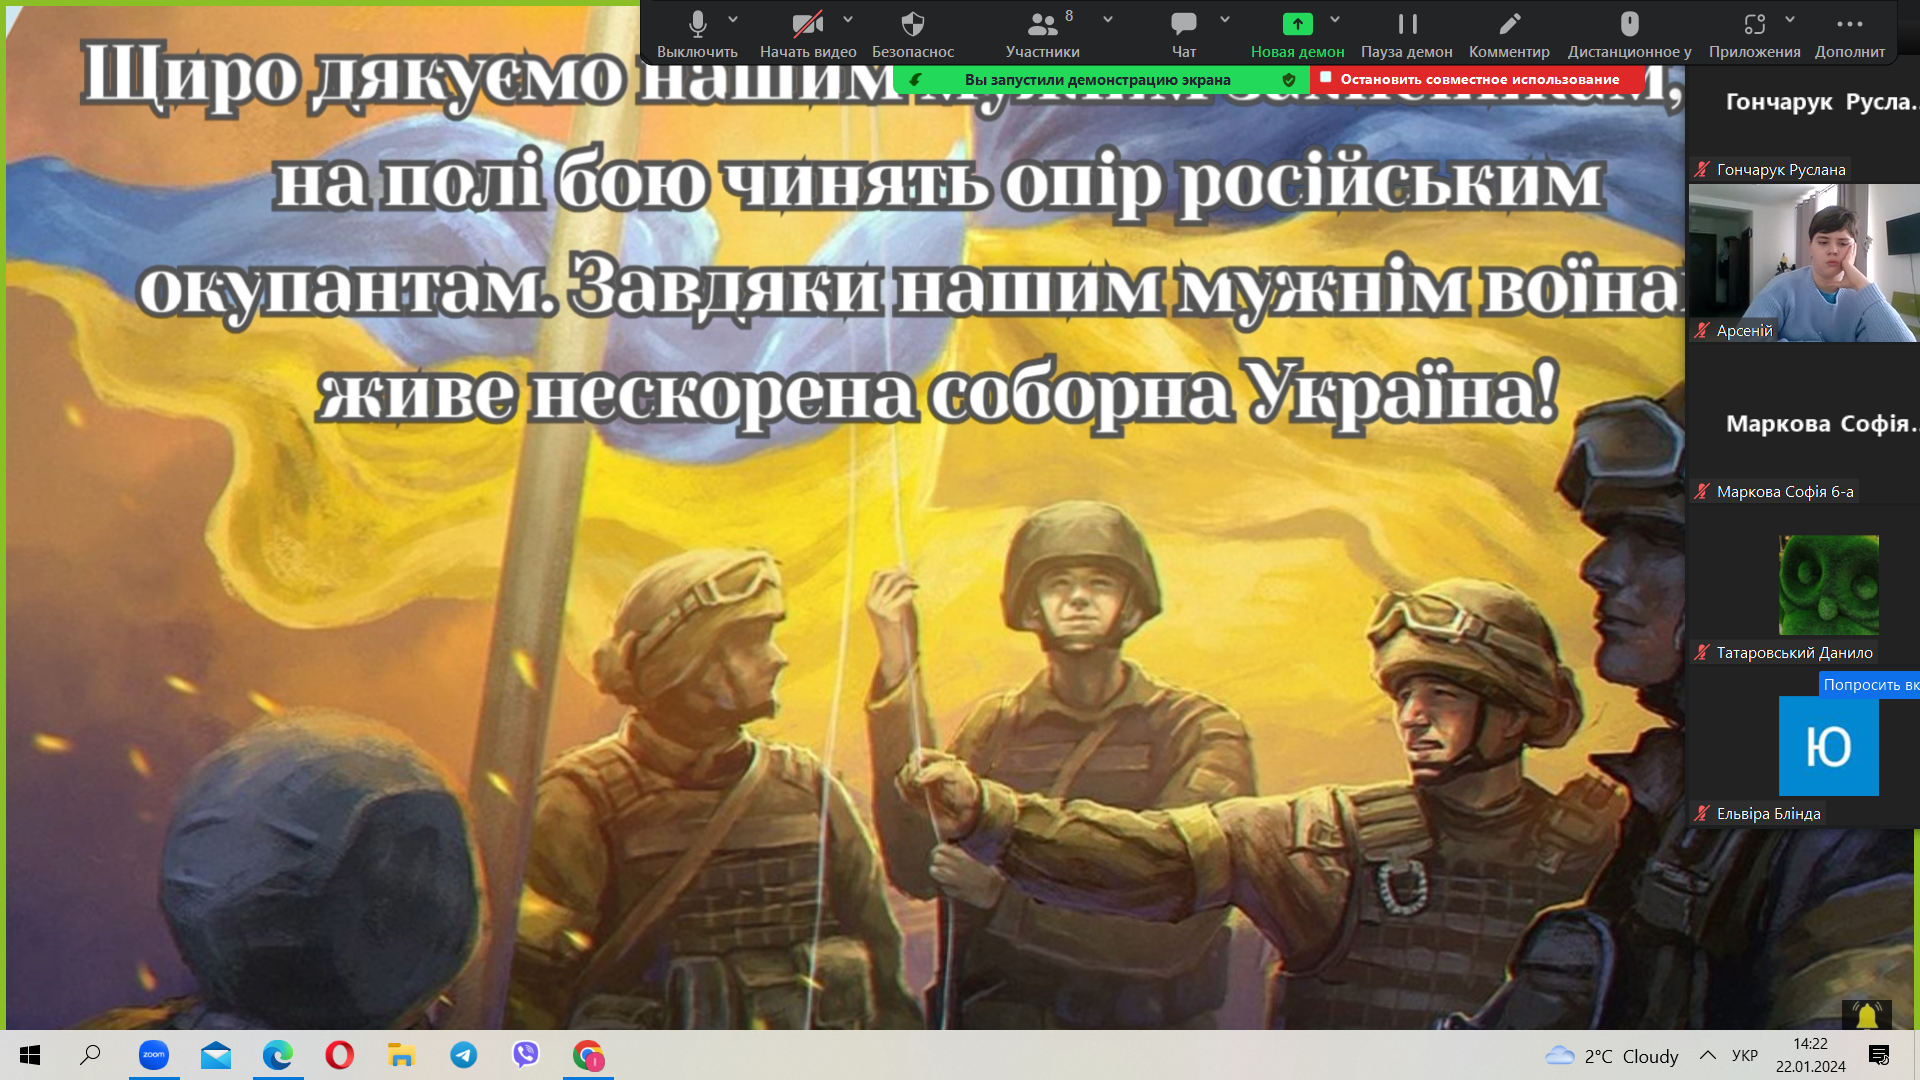Open the Комментировать annotate pencil tool
This screenshot has height=1080, width=1920.
pos(1509,34)
